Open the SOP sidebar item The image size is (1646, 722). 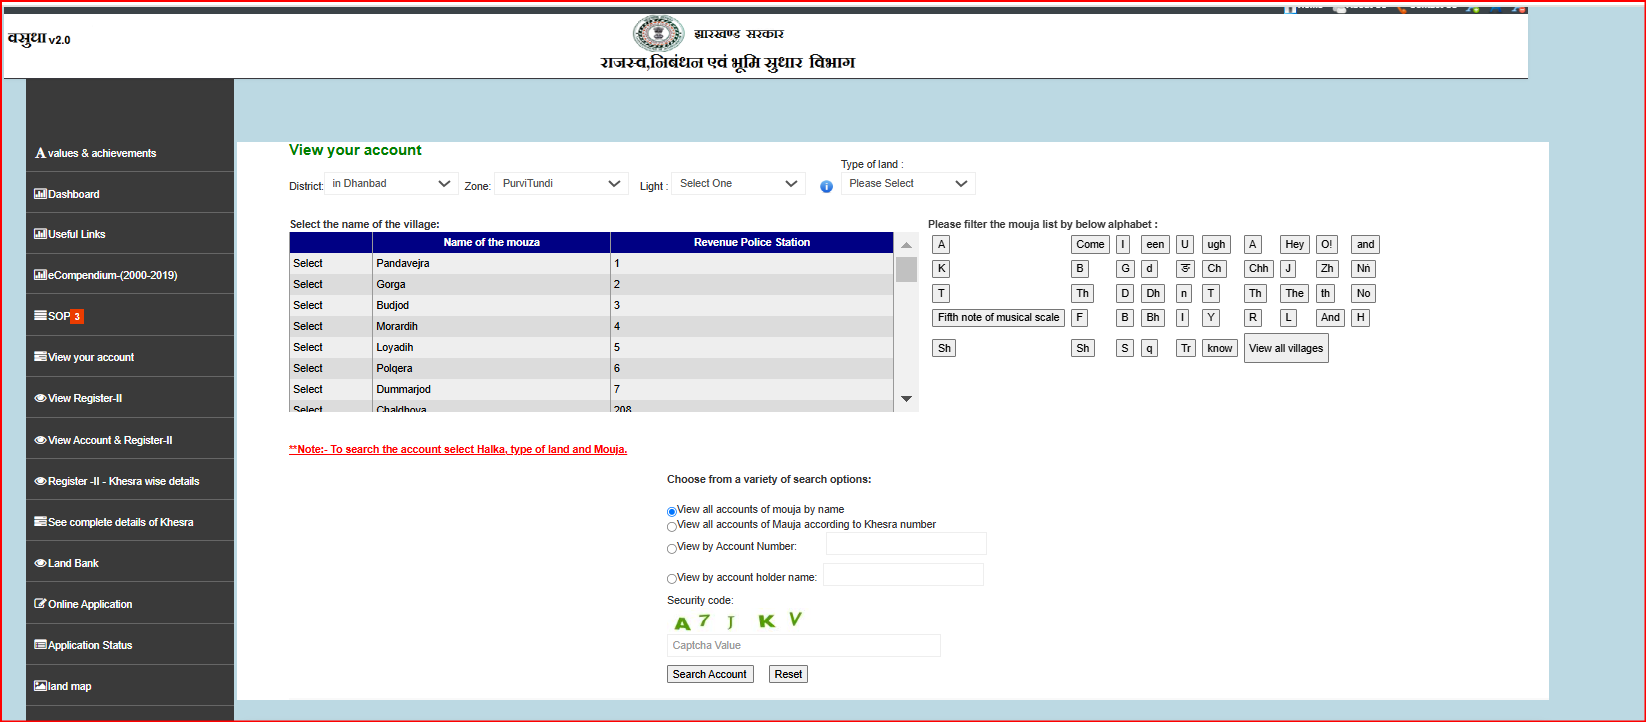coord(59,316)
